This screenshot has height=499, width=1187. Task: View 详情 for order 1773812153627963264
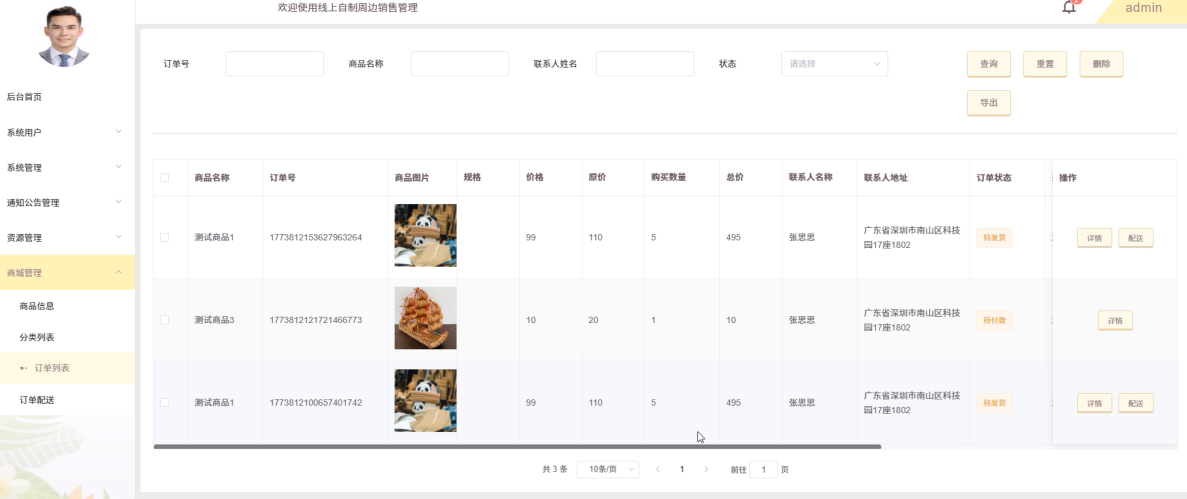(x=1095, y=238)
